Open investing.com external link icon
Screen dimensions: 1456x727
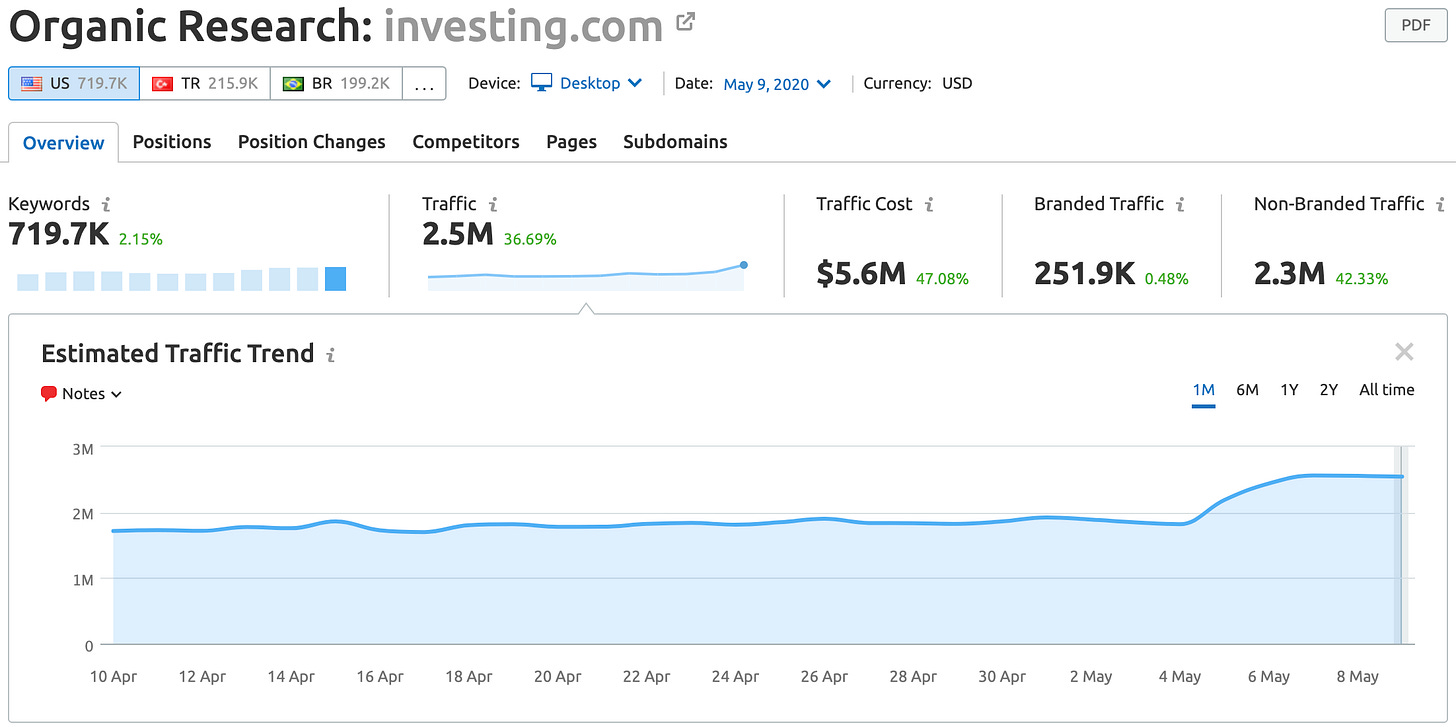pyautogui.click(x=686, y=21)
